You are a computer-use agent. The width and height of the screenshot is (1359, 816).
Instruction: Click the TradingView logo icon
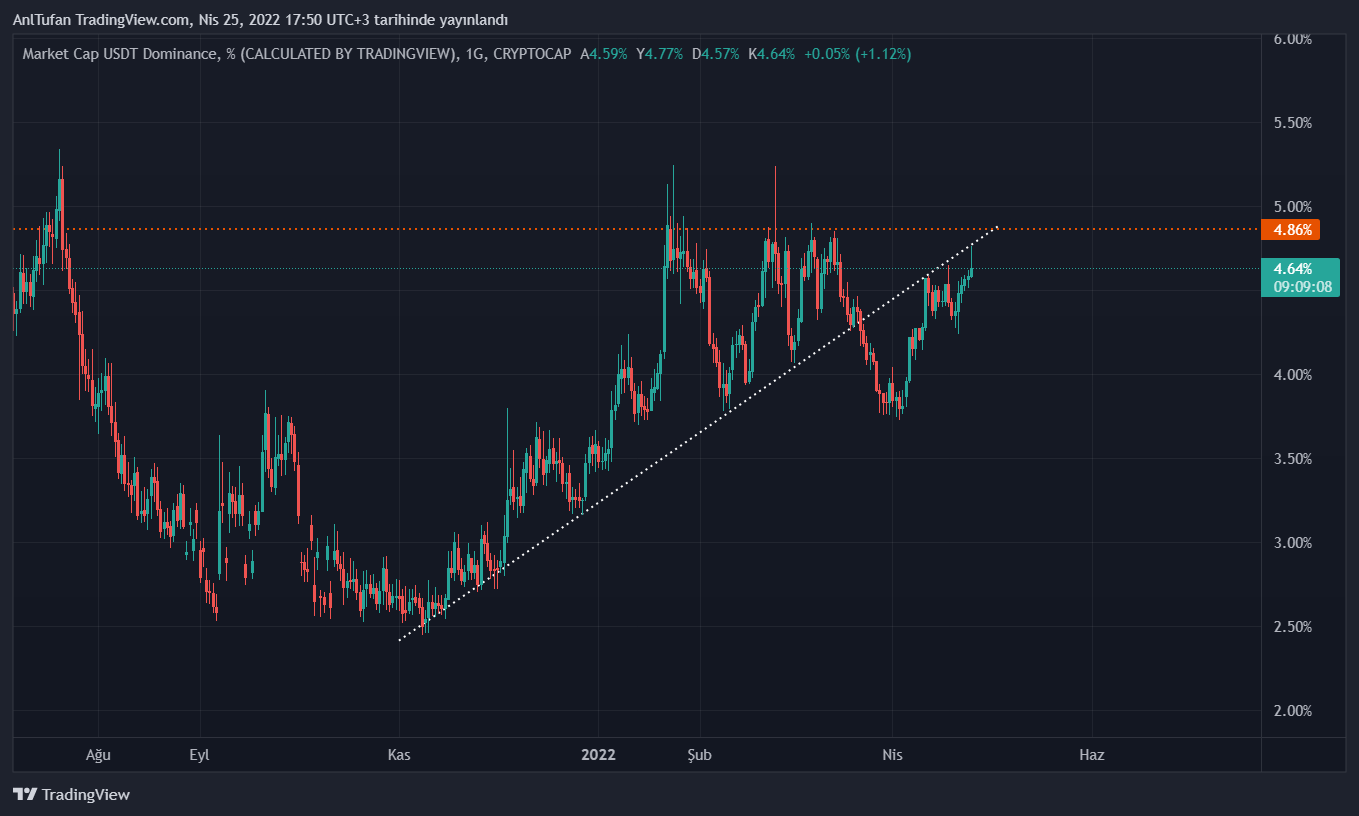25,795
